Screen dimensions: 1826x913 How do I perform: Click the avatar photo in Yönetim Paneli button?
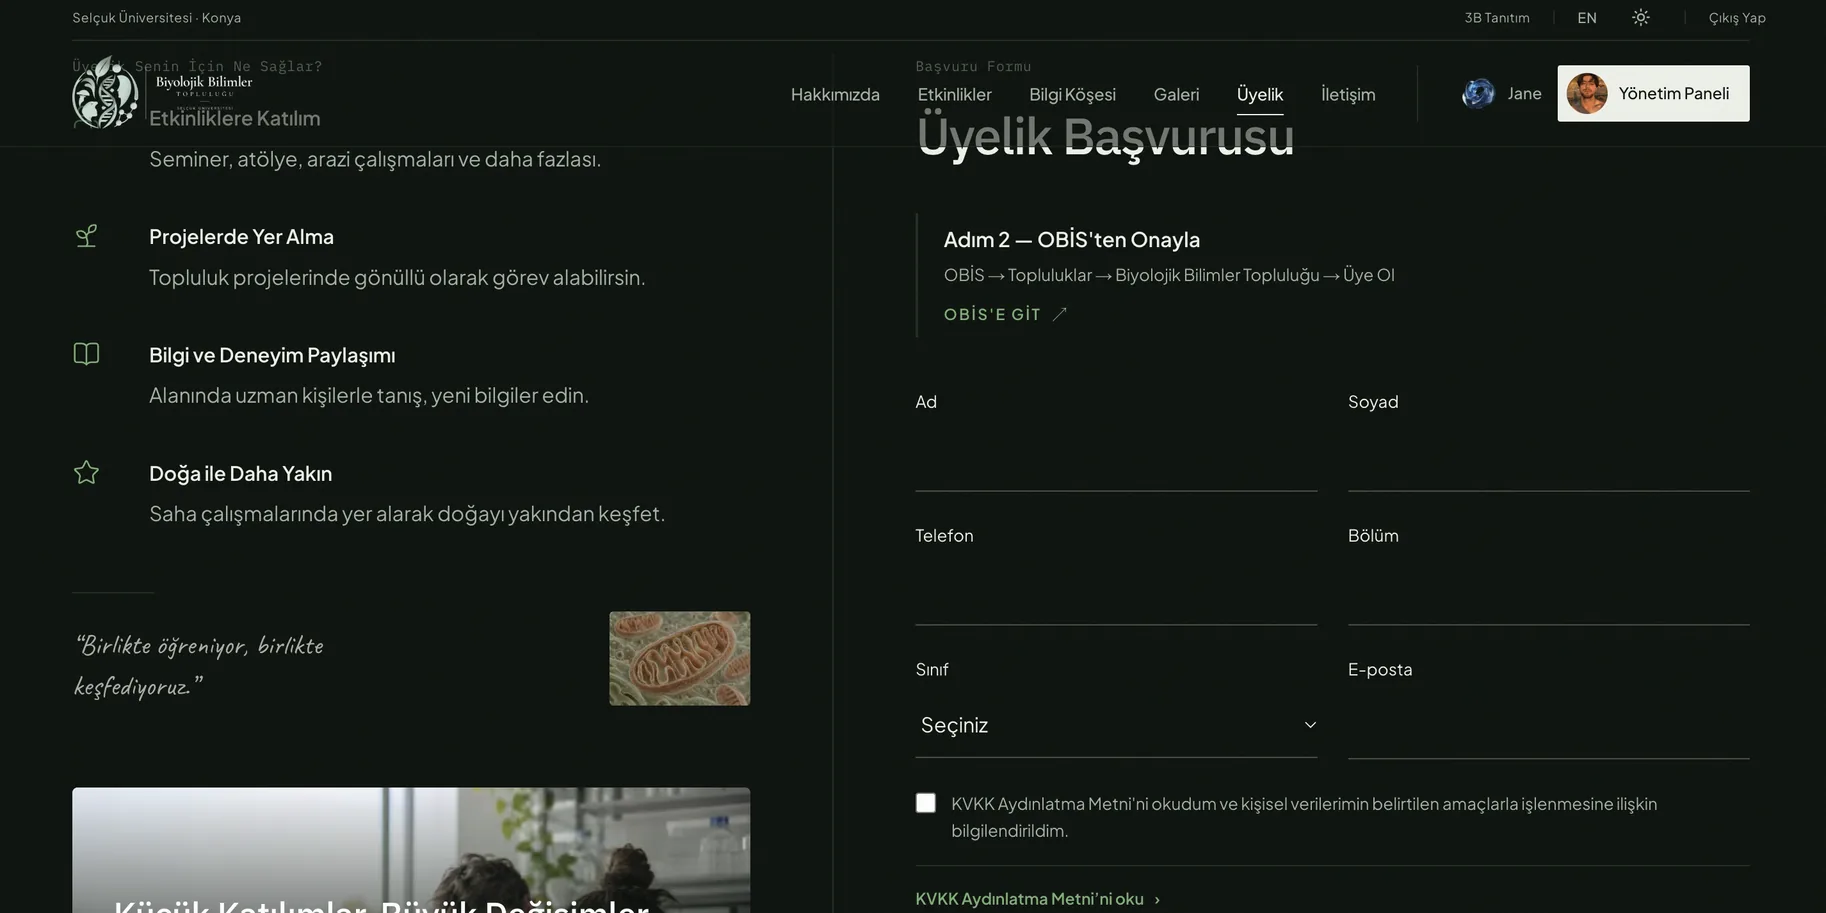click(x=1587, y=94)
